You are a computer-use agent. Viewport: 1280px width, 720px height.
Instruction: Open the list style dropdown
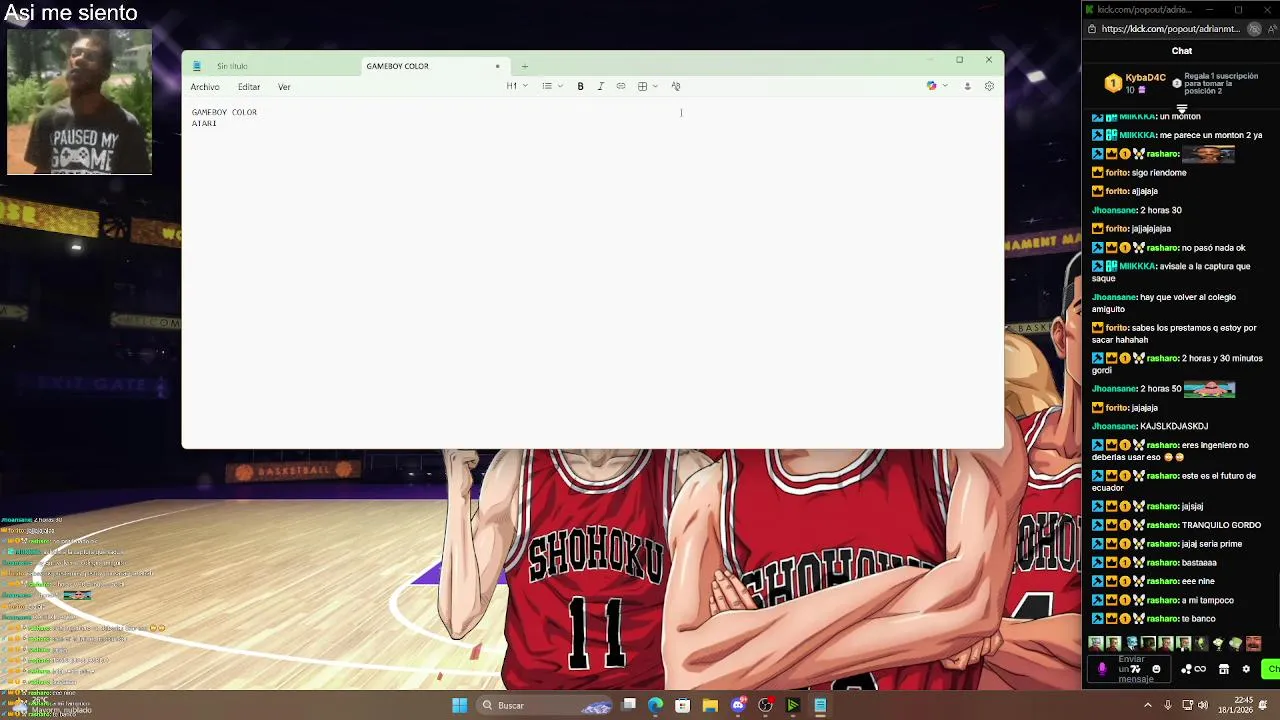[552, 86]
